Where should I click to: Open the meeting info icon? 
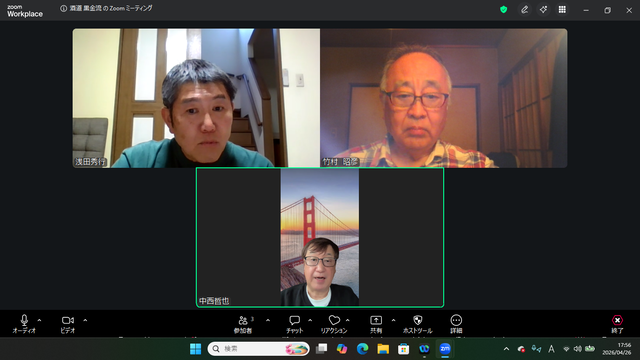[x=63, y=9]
